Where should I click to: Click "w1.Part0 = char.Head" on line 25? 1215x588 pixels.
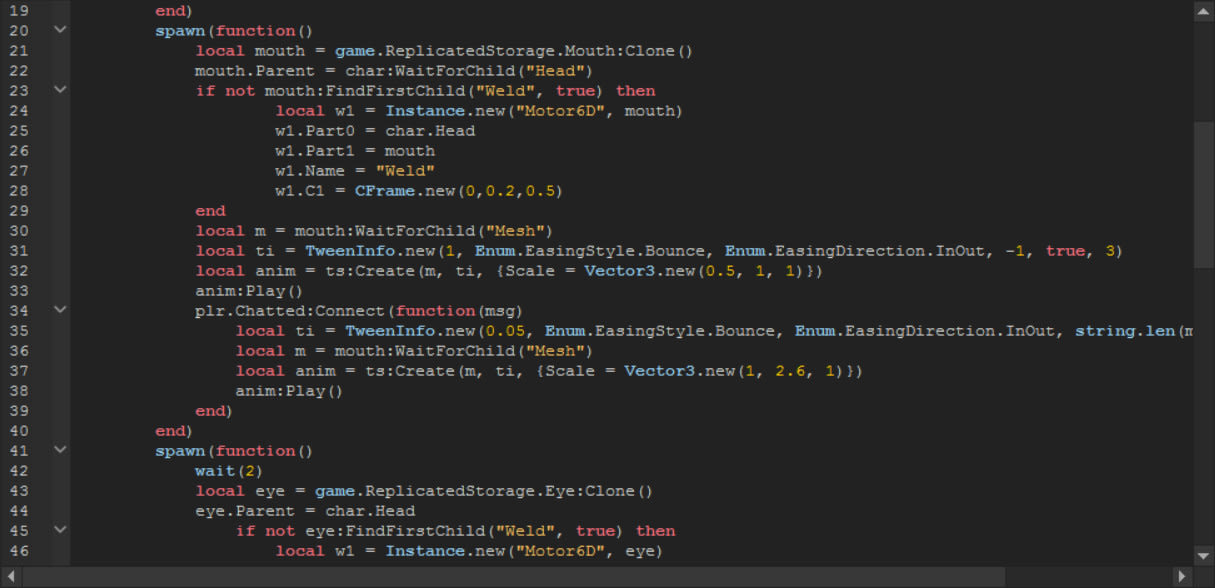pyautogui.click(x=375, y=130)
